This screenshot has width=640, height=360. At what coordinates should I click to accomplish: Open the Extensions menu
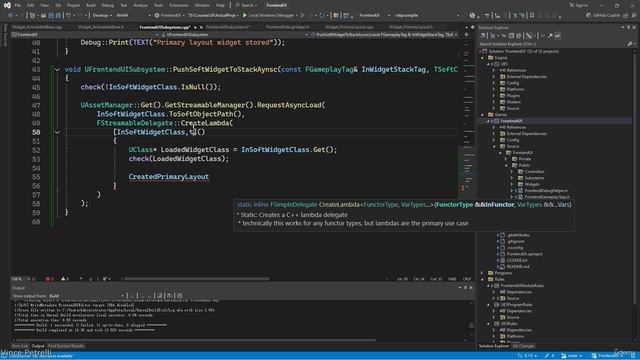[179, 5]
